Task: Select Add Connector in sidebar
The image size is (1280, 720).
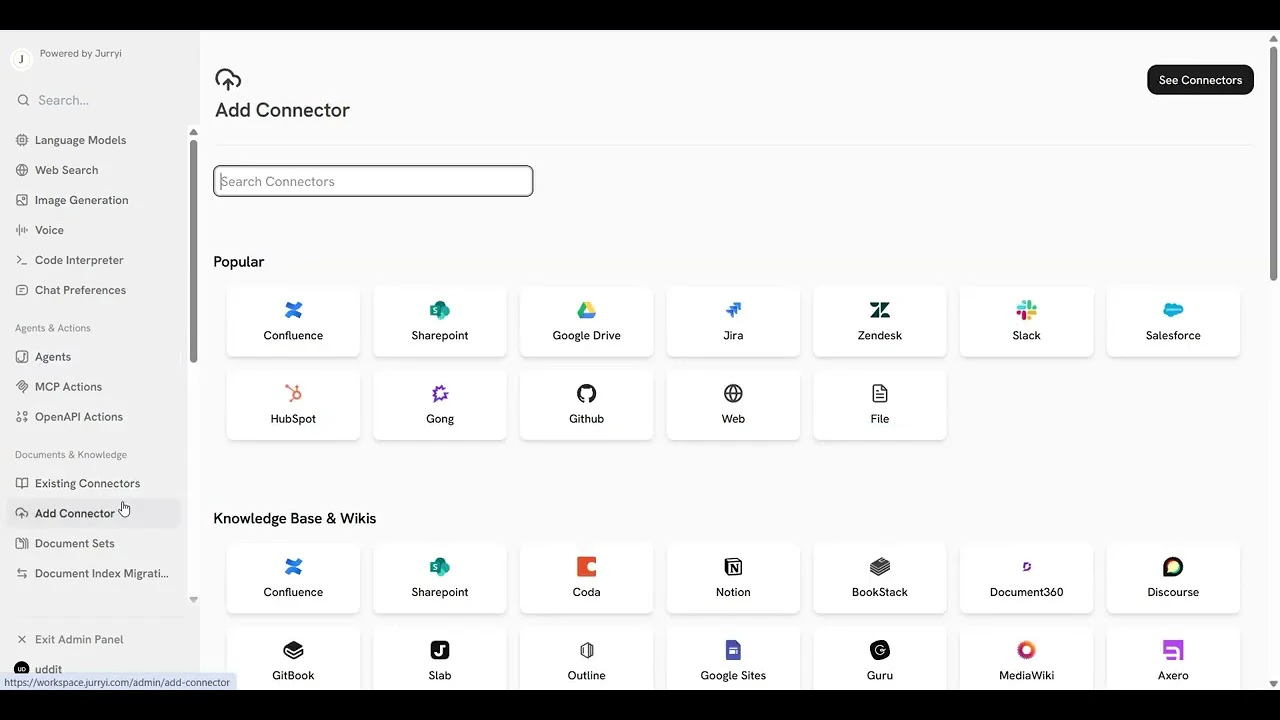Action: coord(93,513)
